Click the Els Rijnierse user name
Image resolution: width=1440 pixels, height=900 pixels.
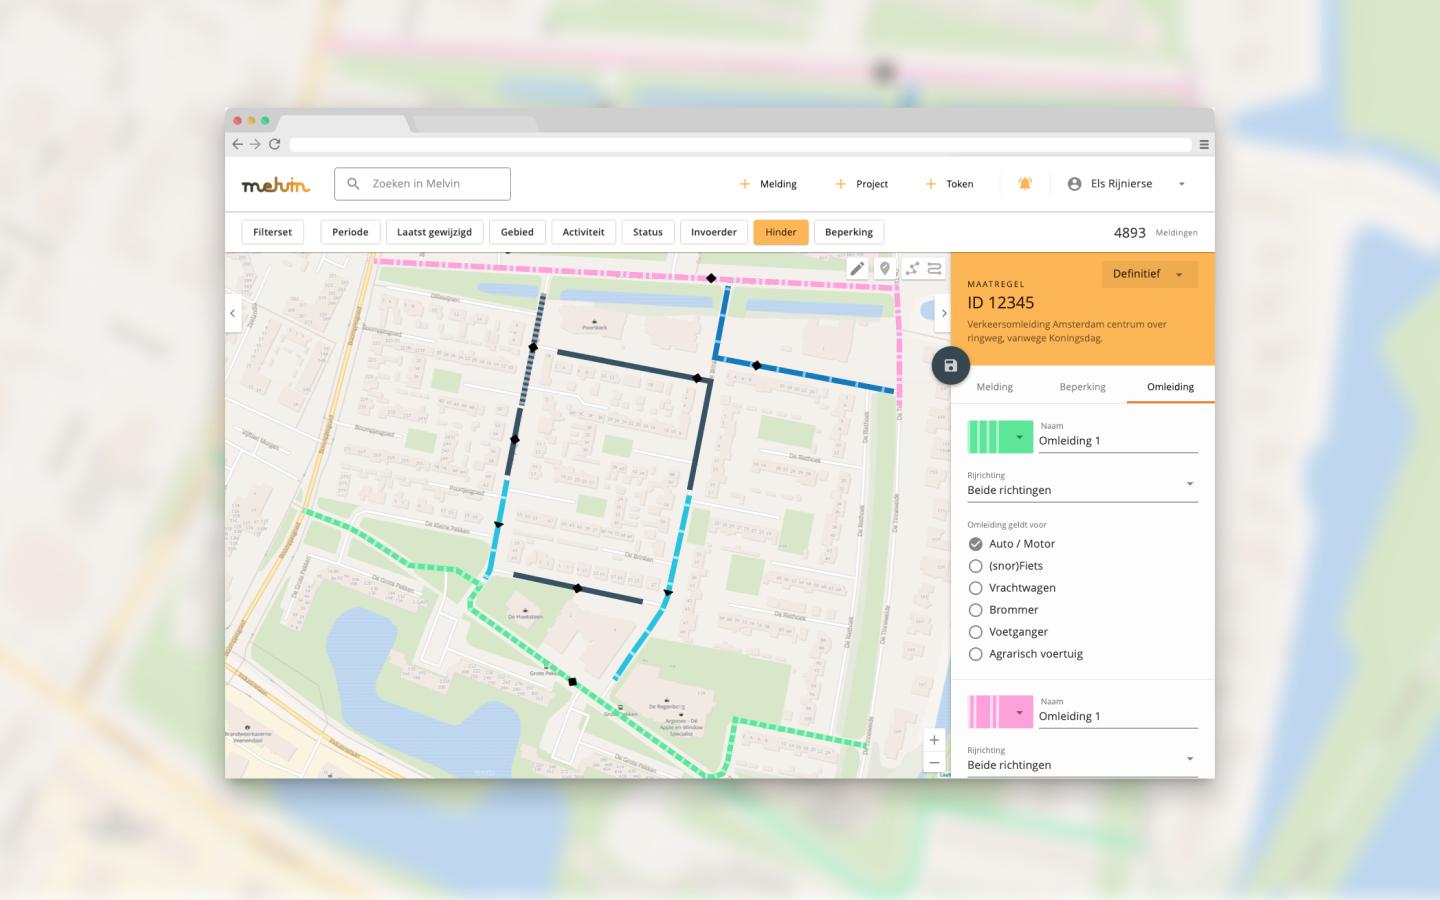tap(1121, 184)
